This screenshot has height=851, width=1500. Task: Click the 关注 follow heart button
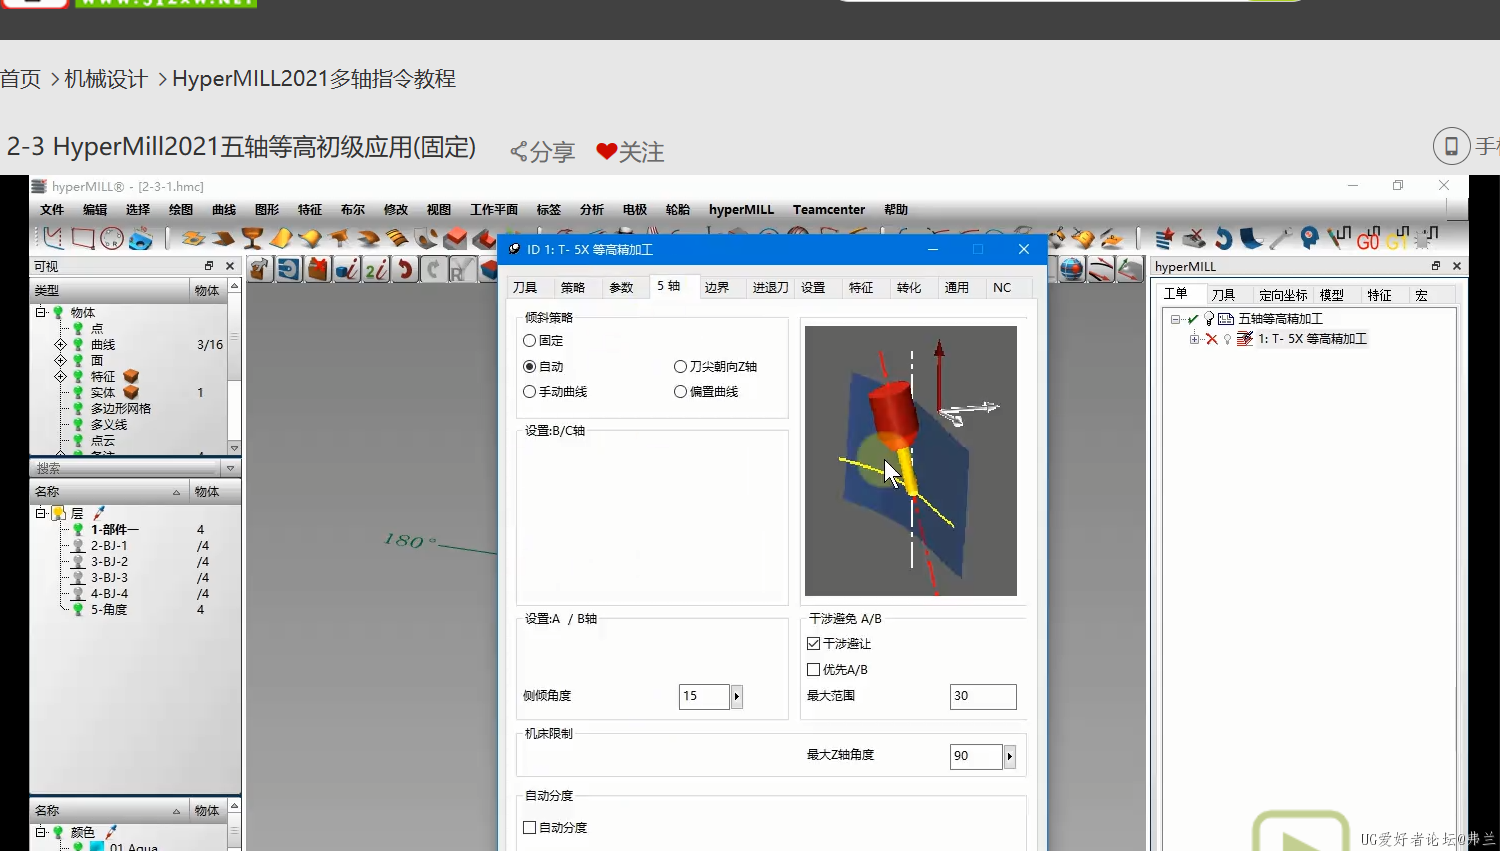pyautogui.click(x=630, y=152)
